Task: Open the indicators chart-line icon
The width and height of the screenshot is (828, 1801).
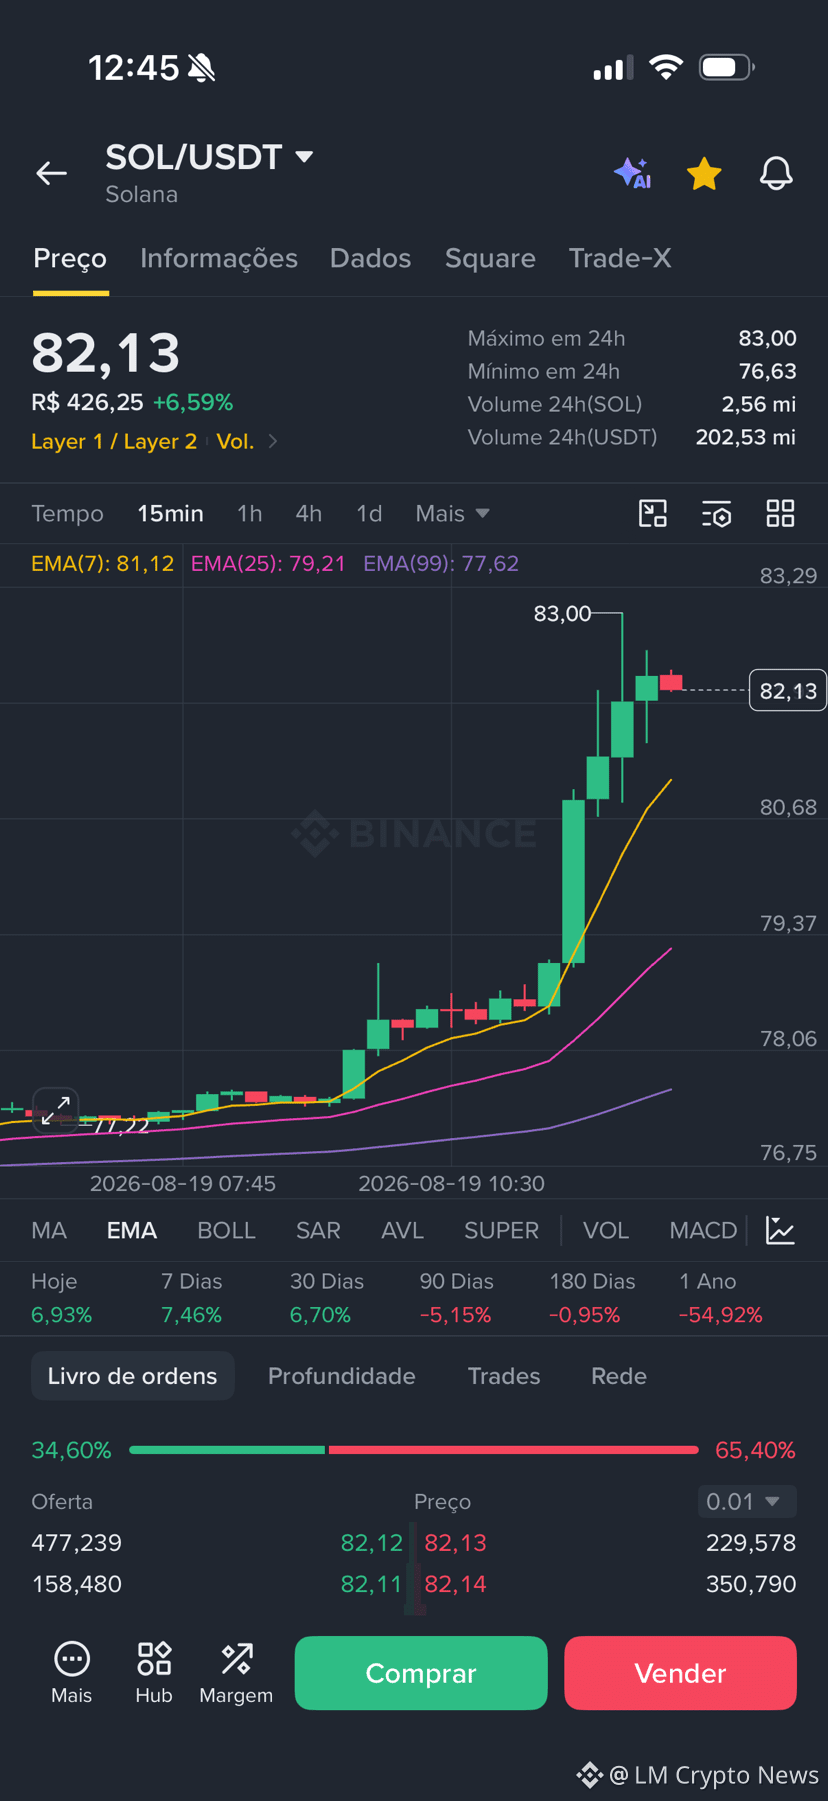Action: coord(780,1230)
